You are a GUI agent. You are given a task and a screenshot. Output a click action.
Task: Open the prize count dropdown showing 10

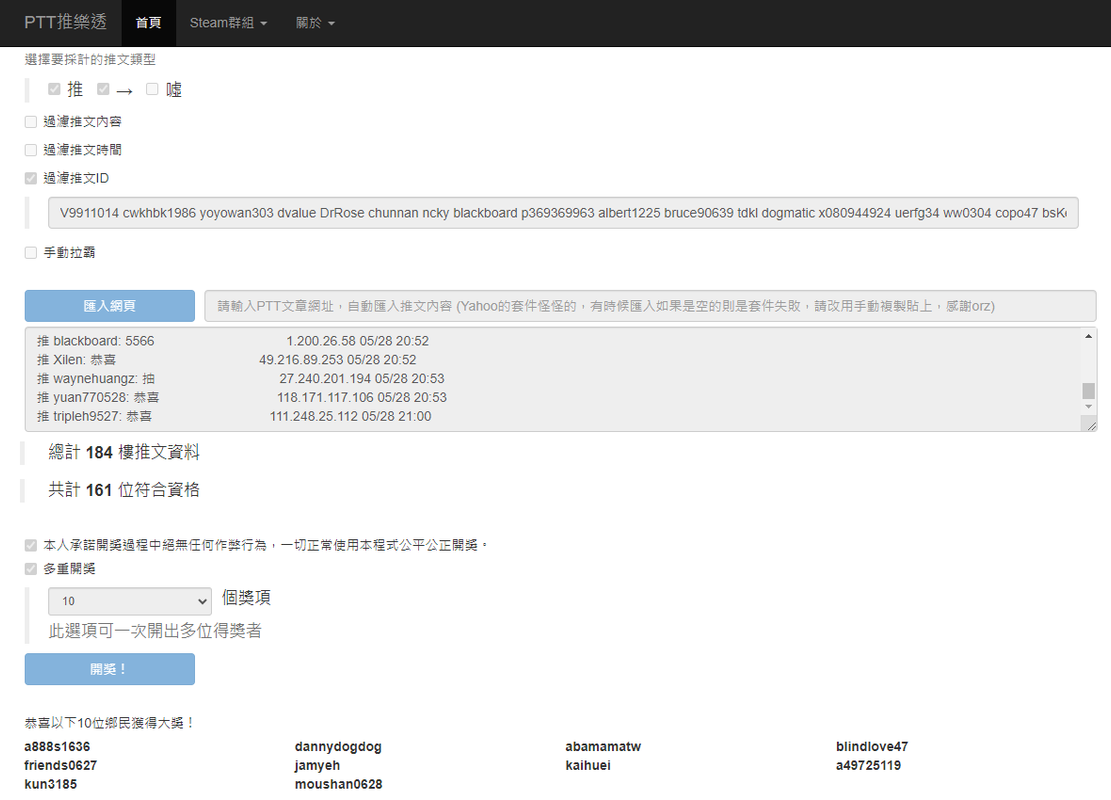pos(130,601)
